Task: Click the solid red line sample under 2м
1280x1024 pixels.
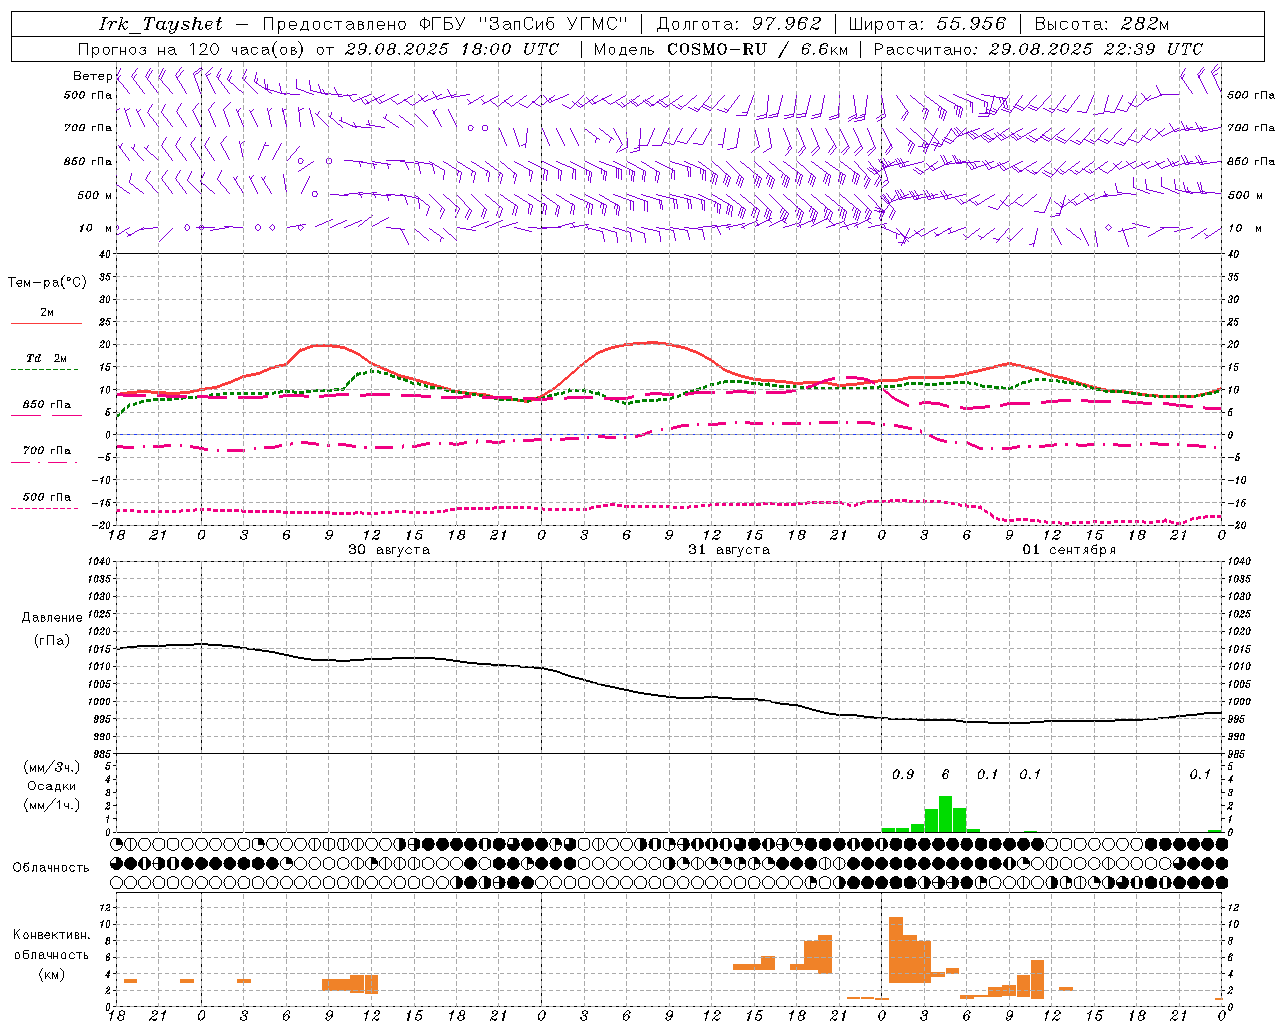Action: tap(46, 323)
